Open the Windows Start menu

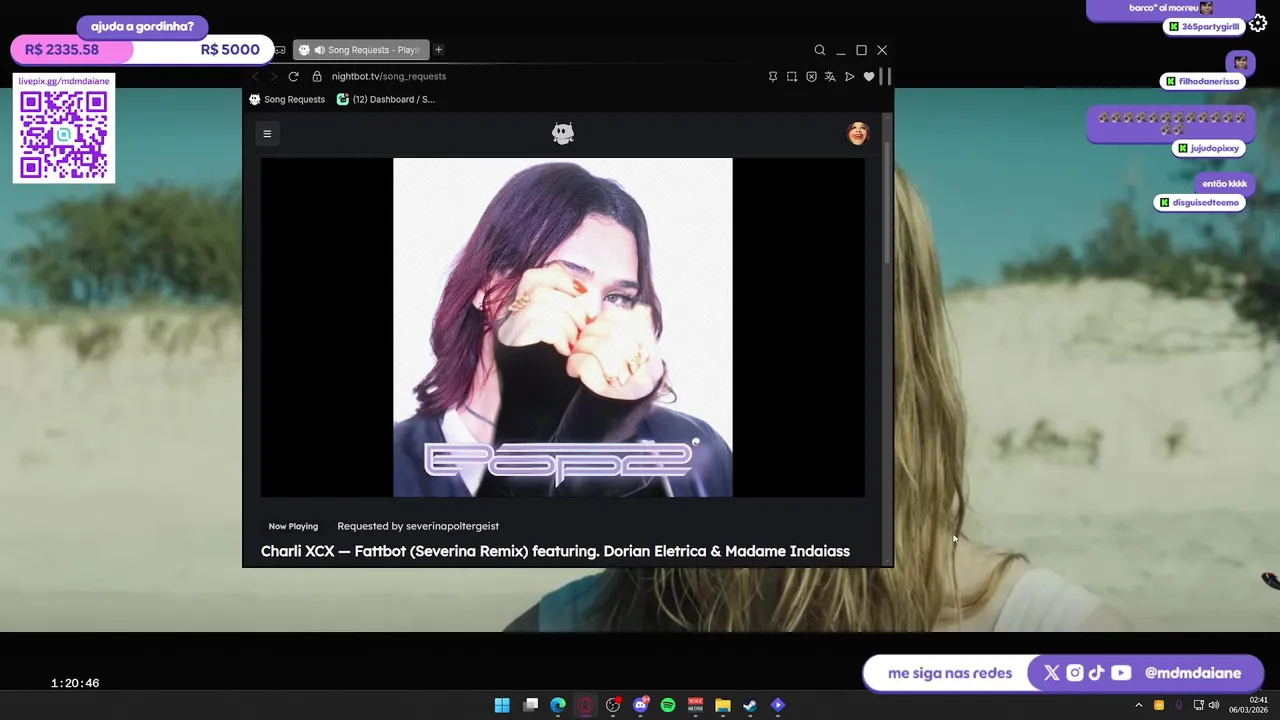[x=502, y=705]
